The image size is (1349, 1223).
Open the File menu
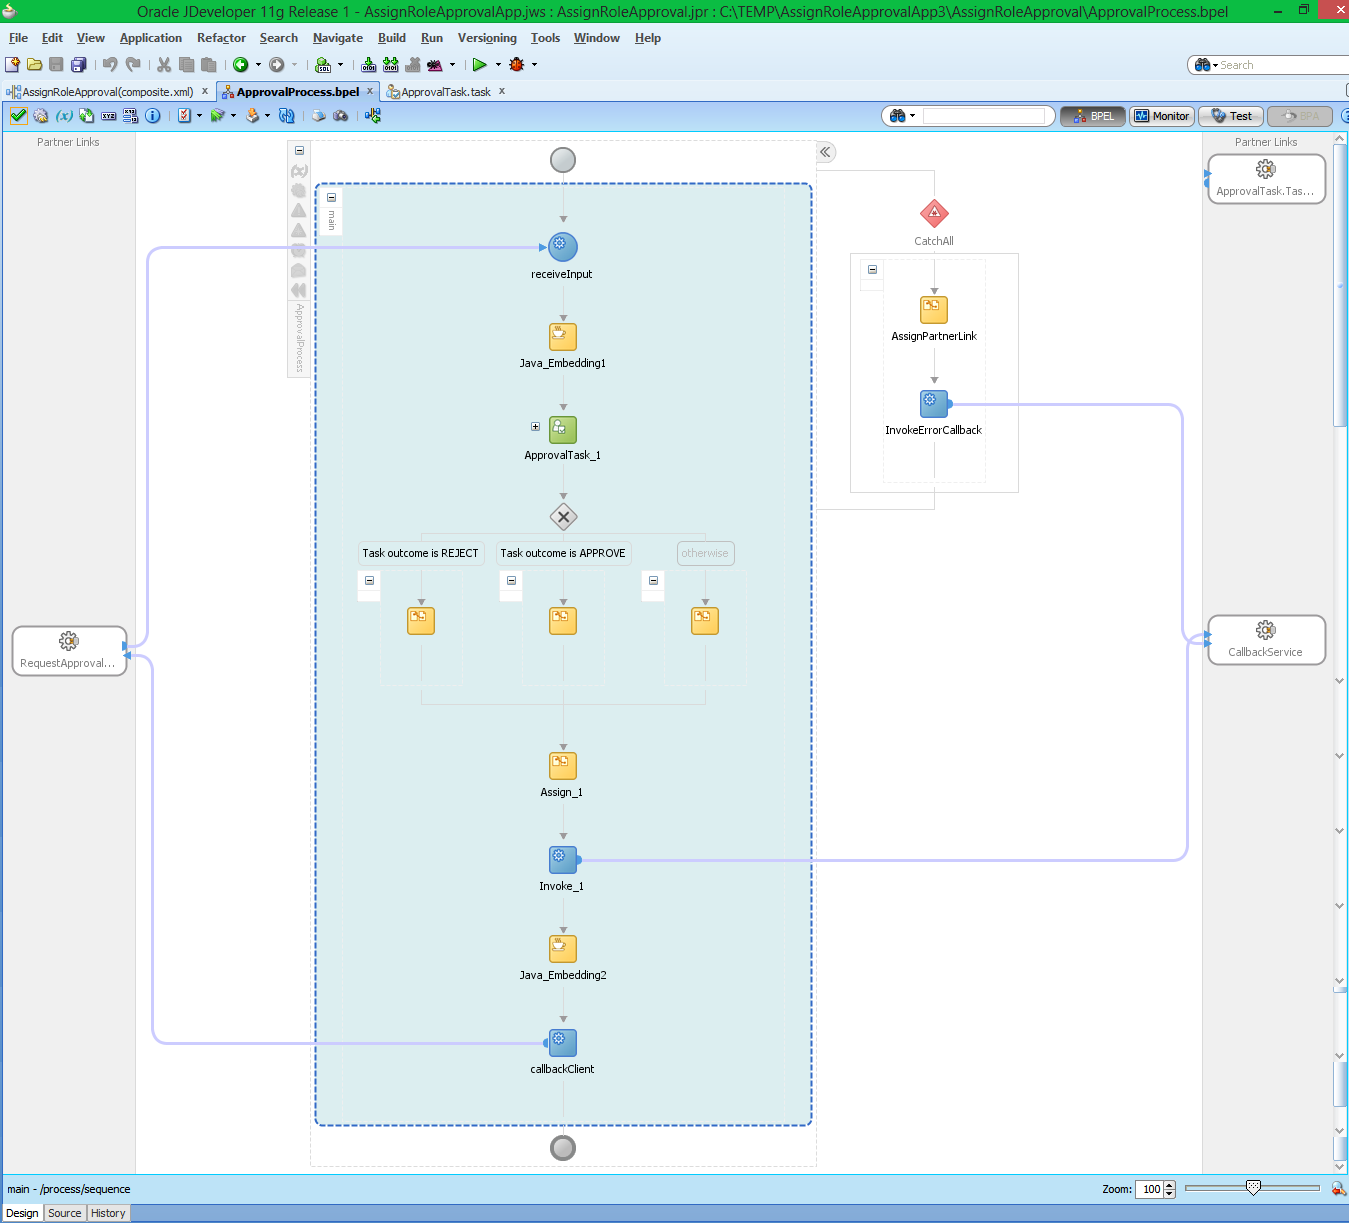click(x=18, y=38)
